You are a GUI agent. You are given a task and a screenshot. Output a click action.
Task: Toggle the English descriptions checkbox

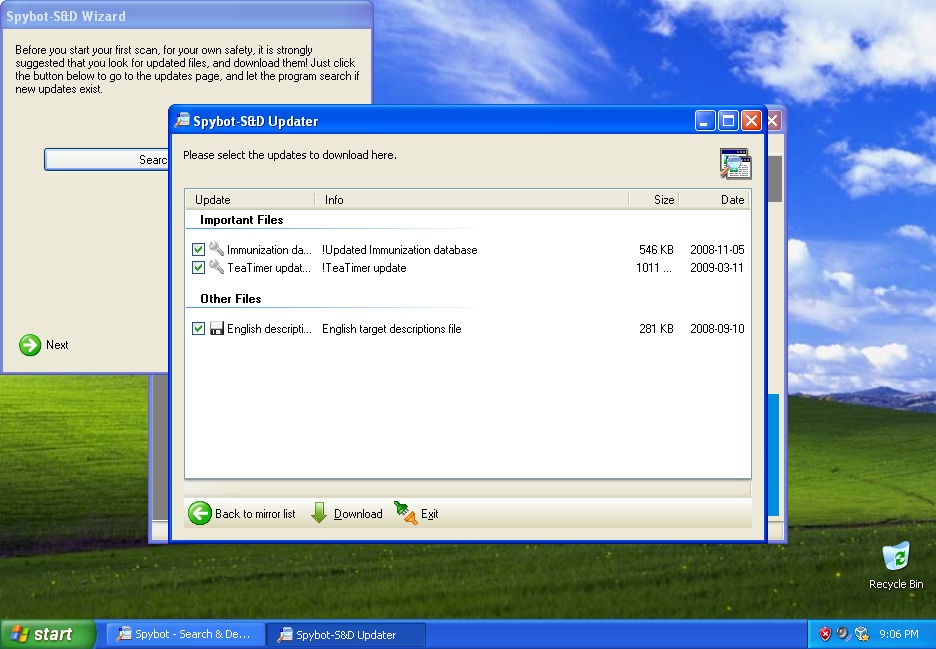pyautogui.click(x=198, y=328)
